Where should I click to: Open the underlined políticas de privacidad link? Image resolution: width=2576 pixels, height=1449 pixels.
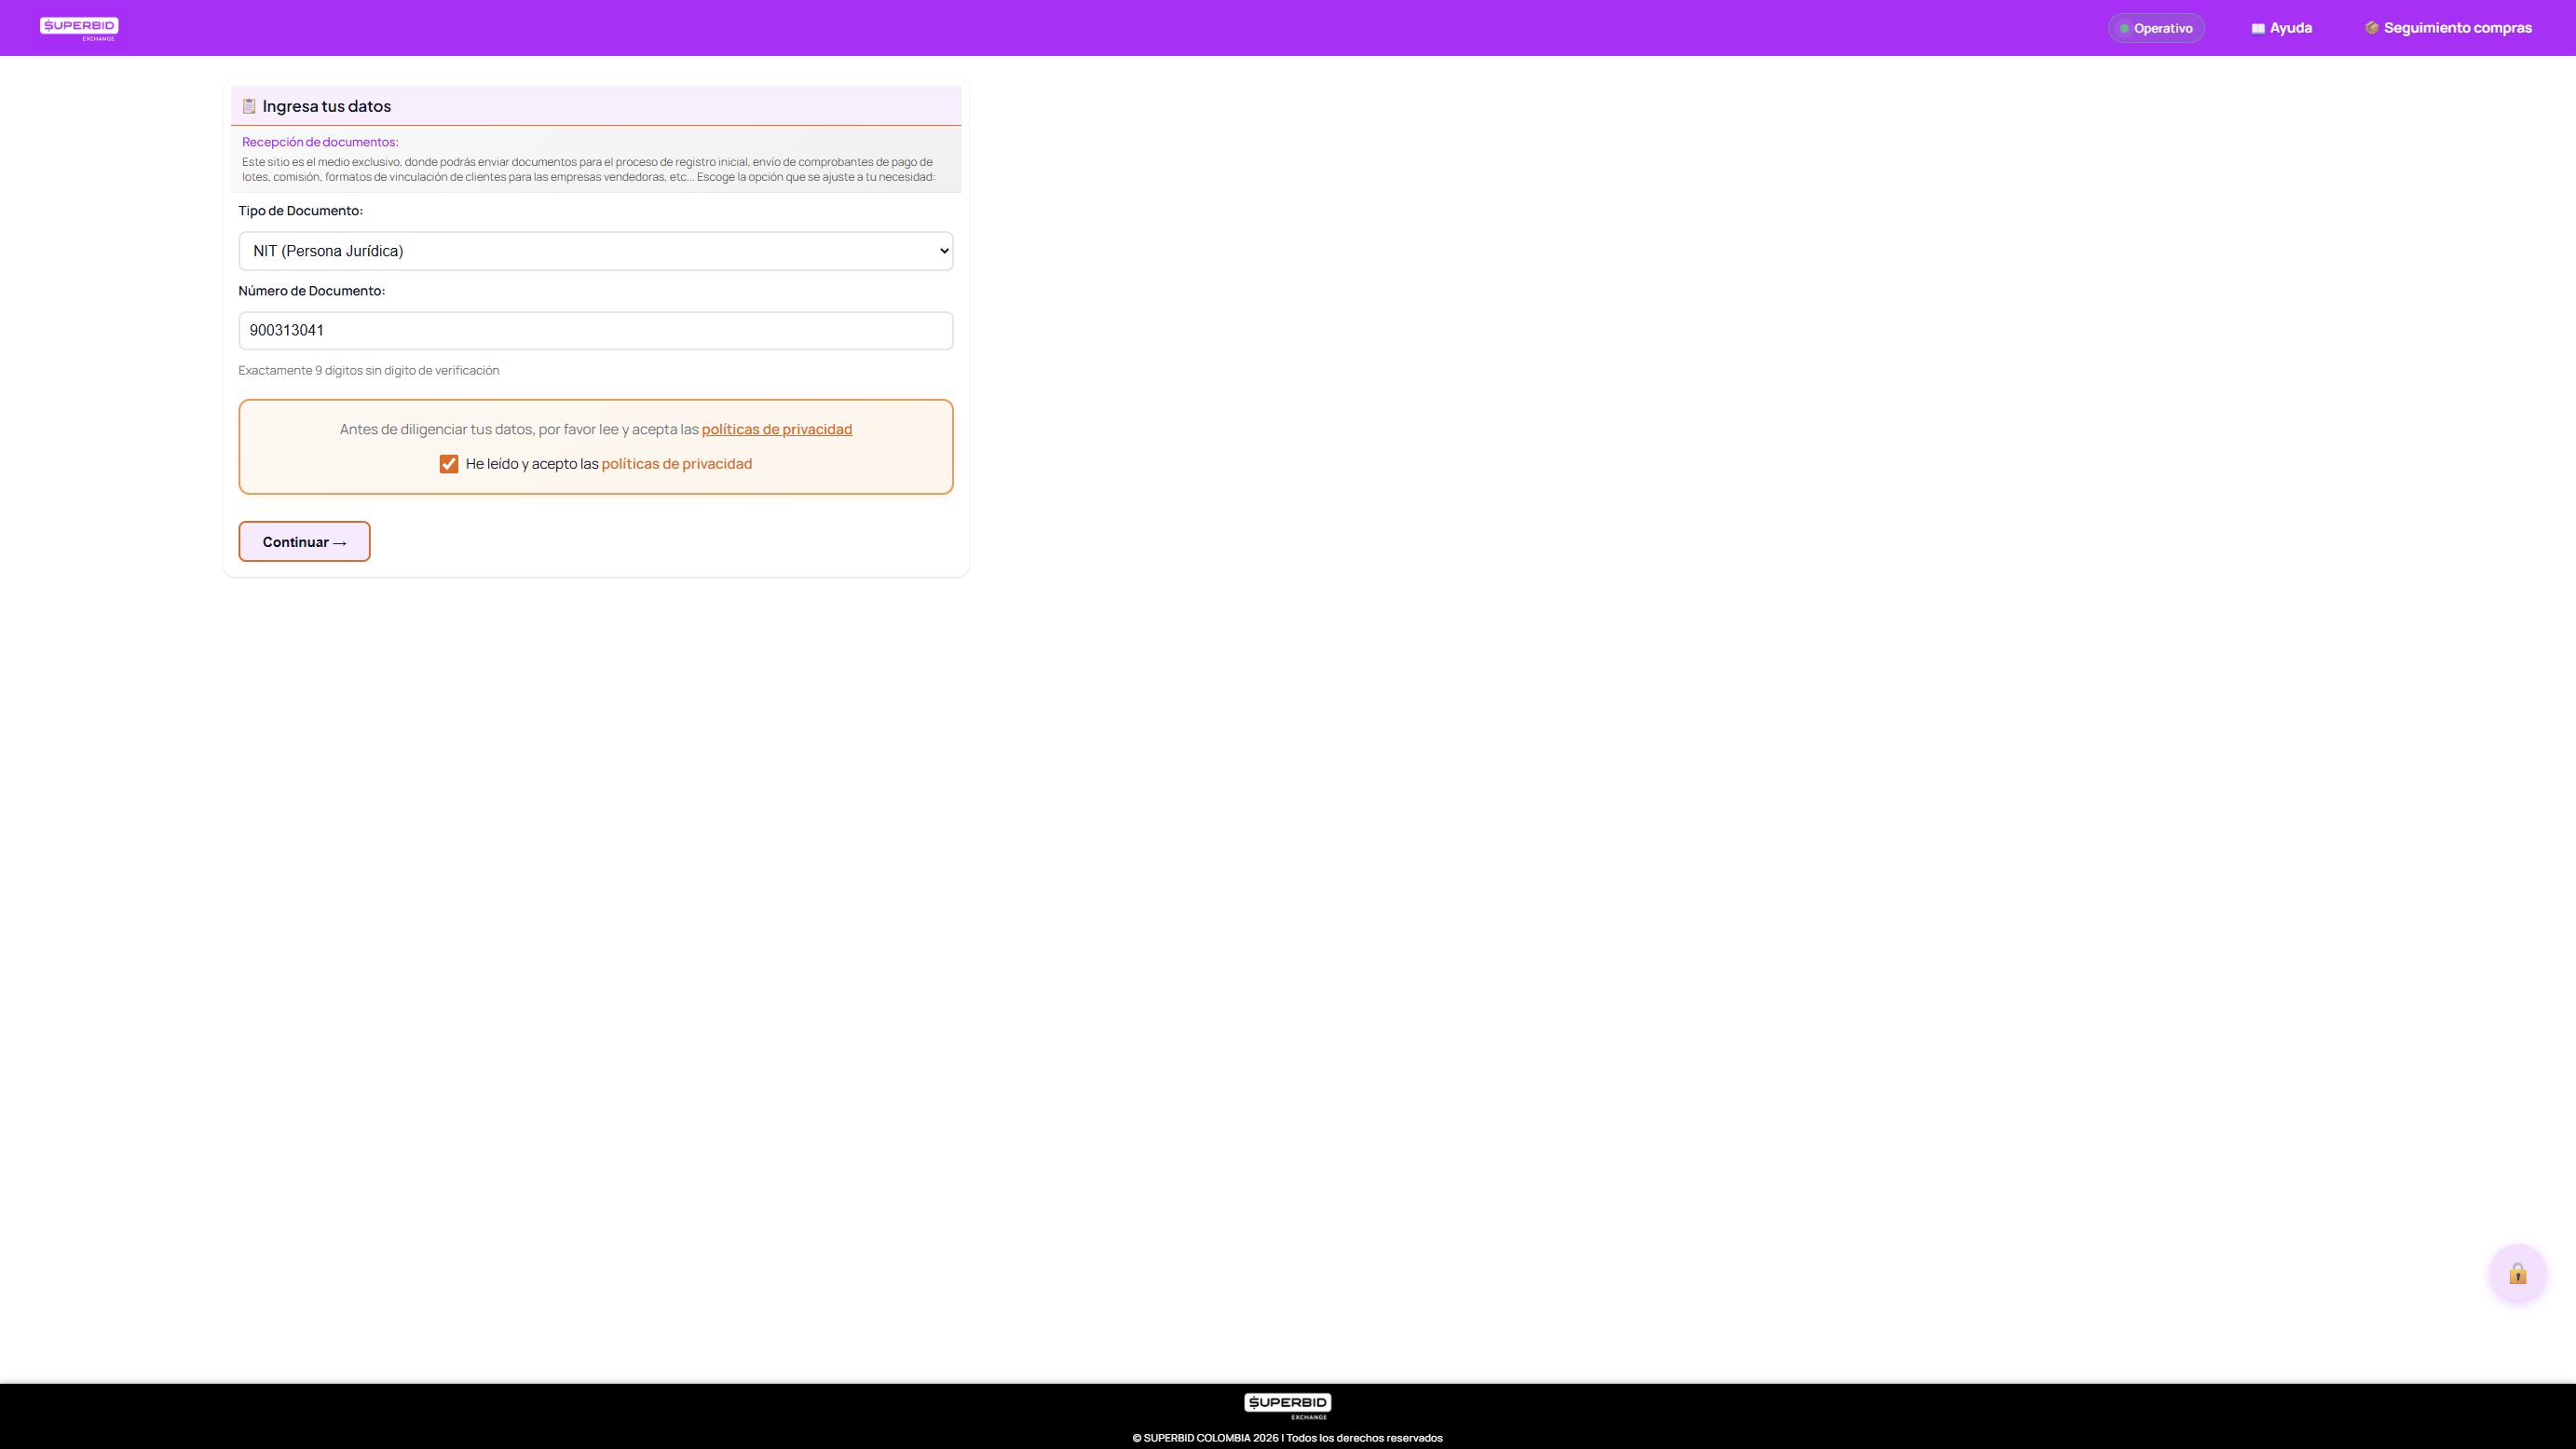click(776, 429)
